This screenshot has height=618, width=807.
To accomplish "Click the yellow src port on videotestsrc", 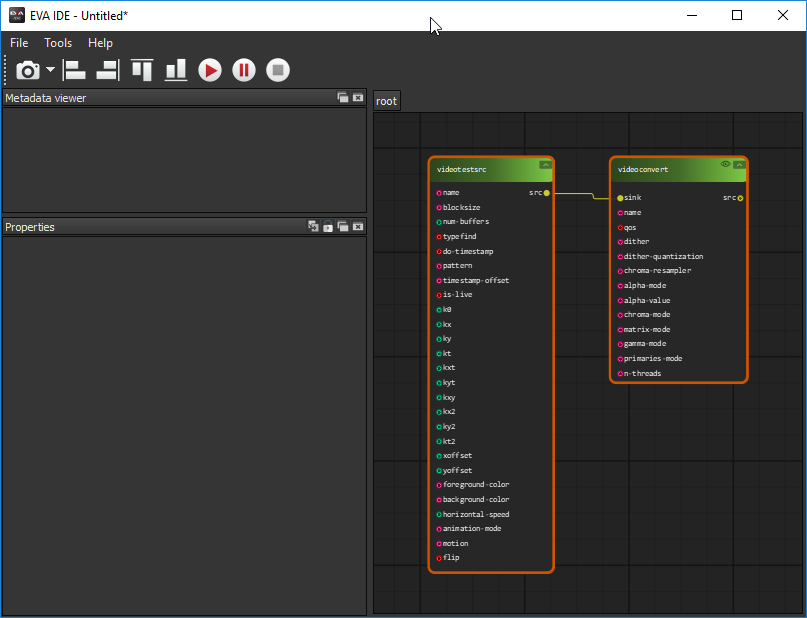I will (547, 192).
